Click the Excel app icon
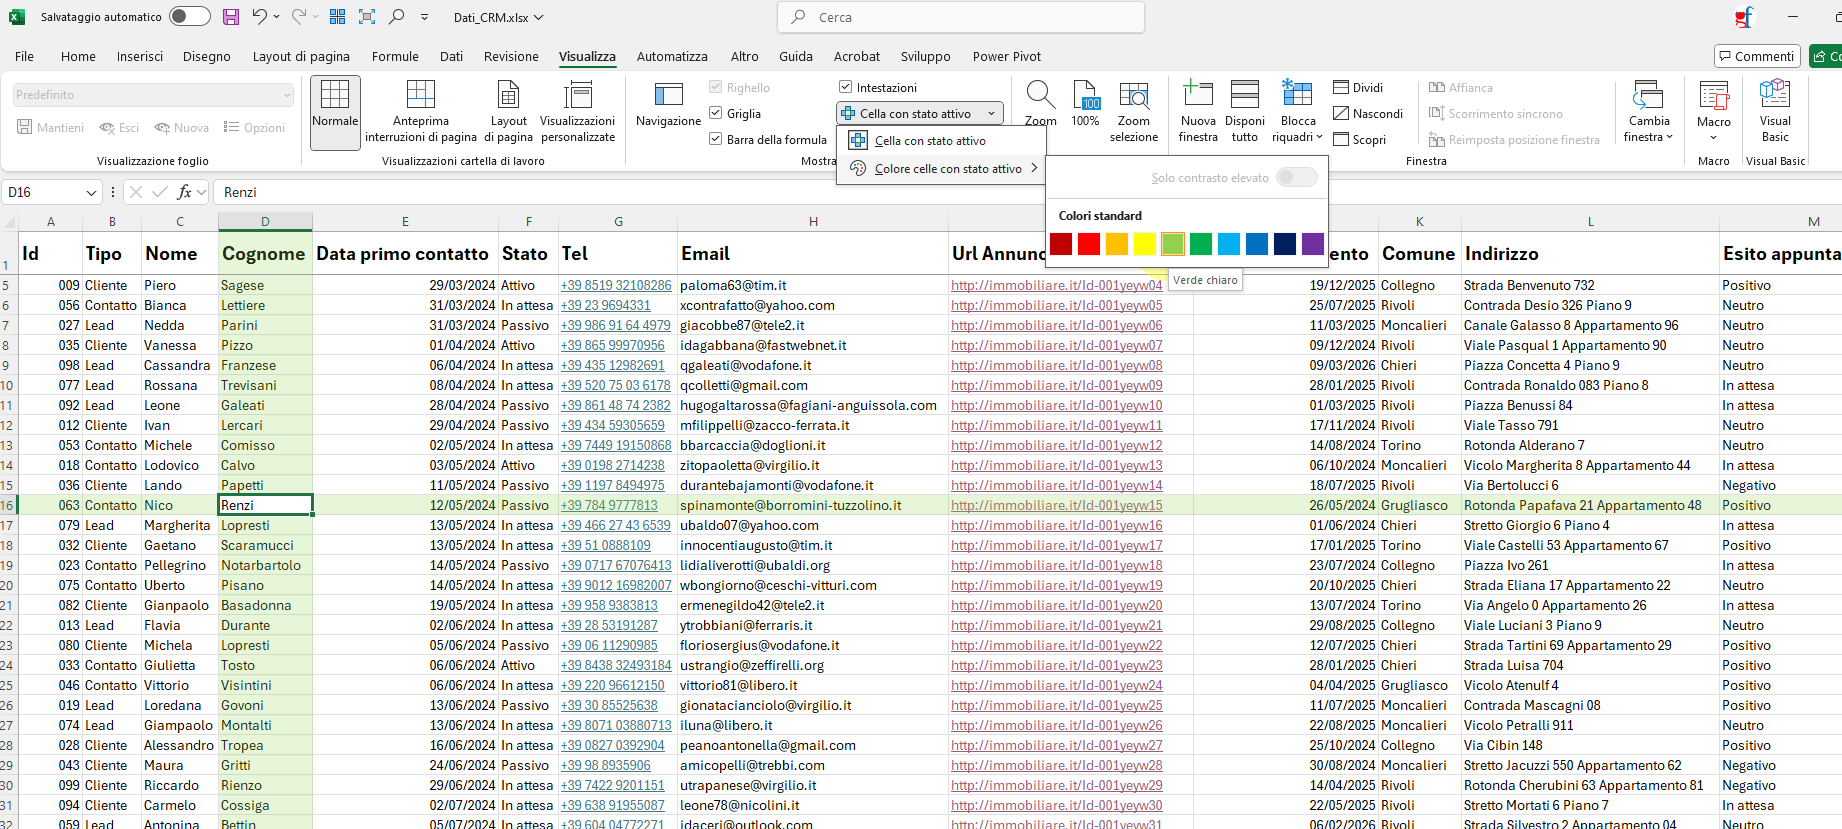The height and width of the screenshot is (829, 1842). 17,17
